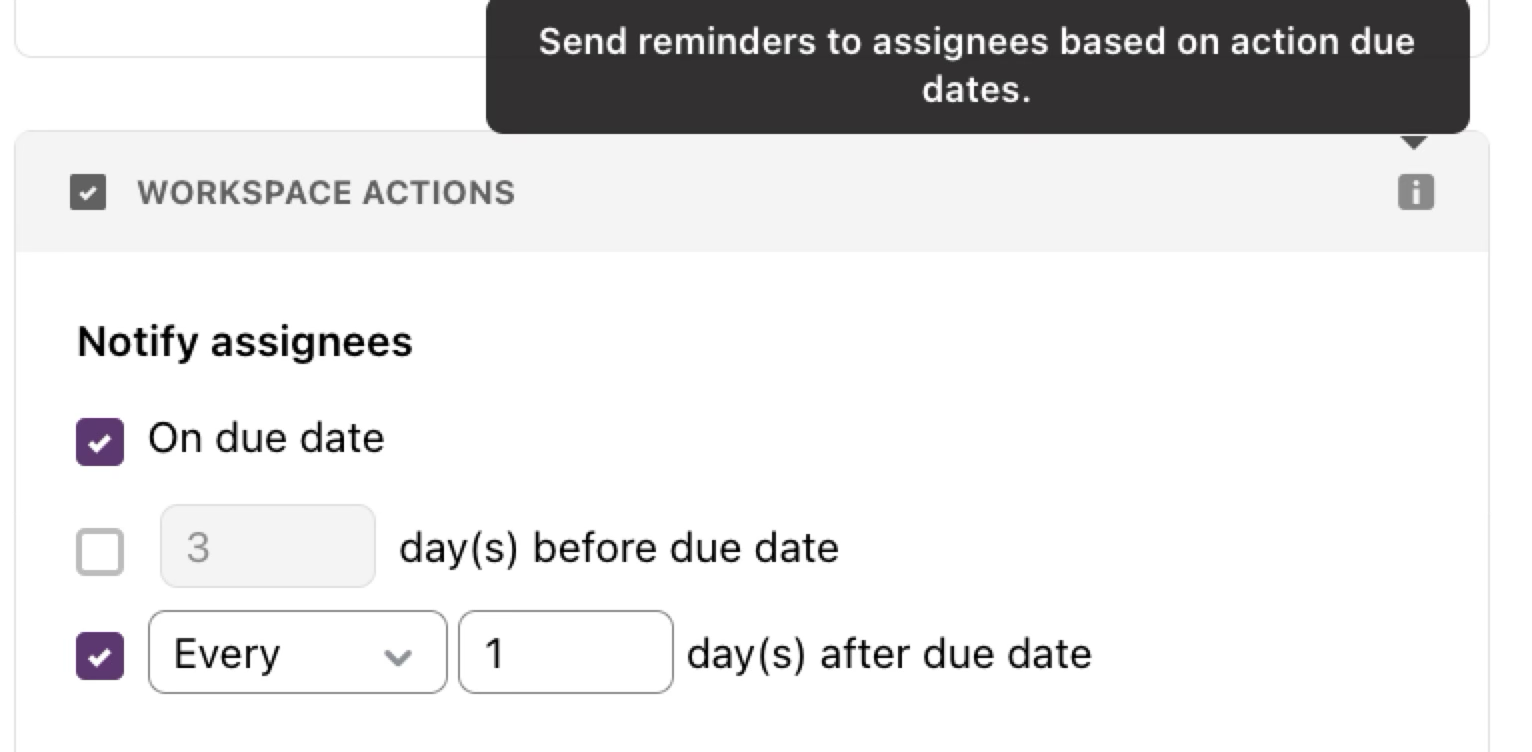Enable the day(s) before due date checkbox
This screenshot has width=1532, height=752.
[x=100, y=552]
